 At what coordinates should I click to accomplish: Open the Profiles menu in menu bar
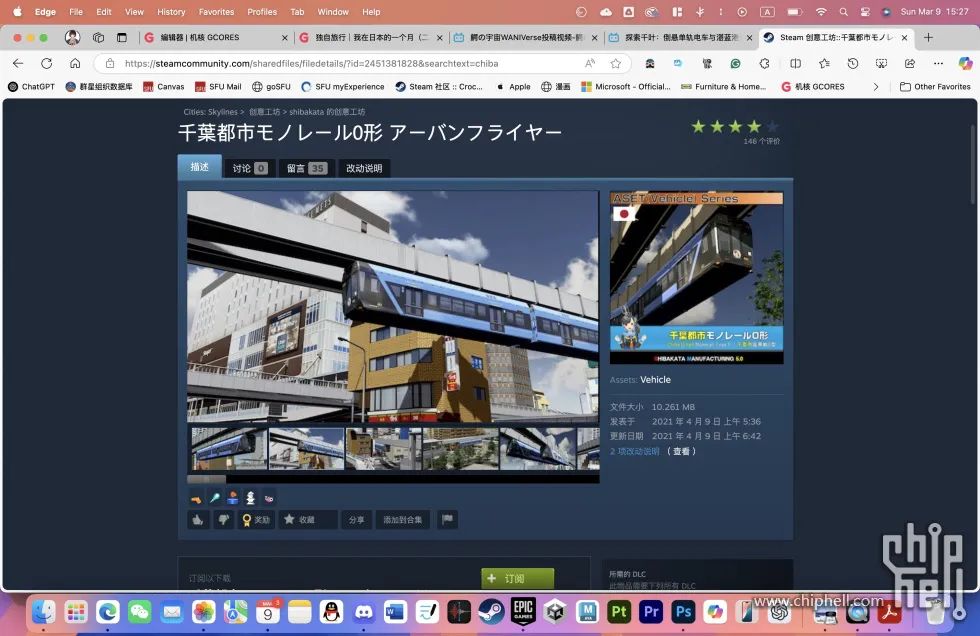[x=262, y=12]
